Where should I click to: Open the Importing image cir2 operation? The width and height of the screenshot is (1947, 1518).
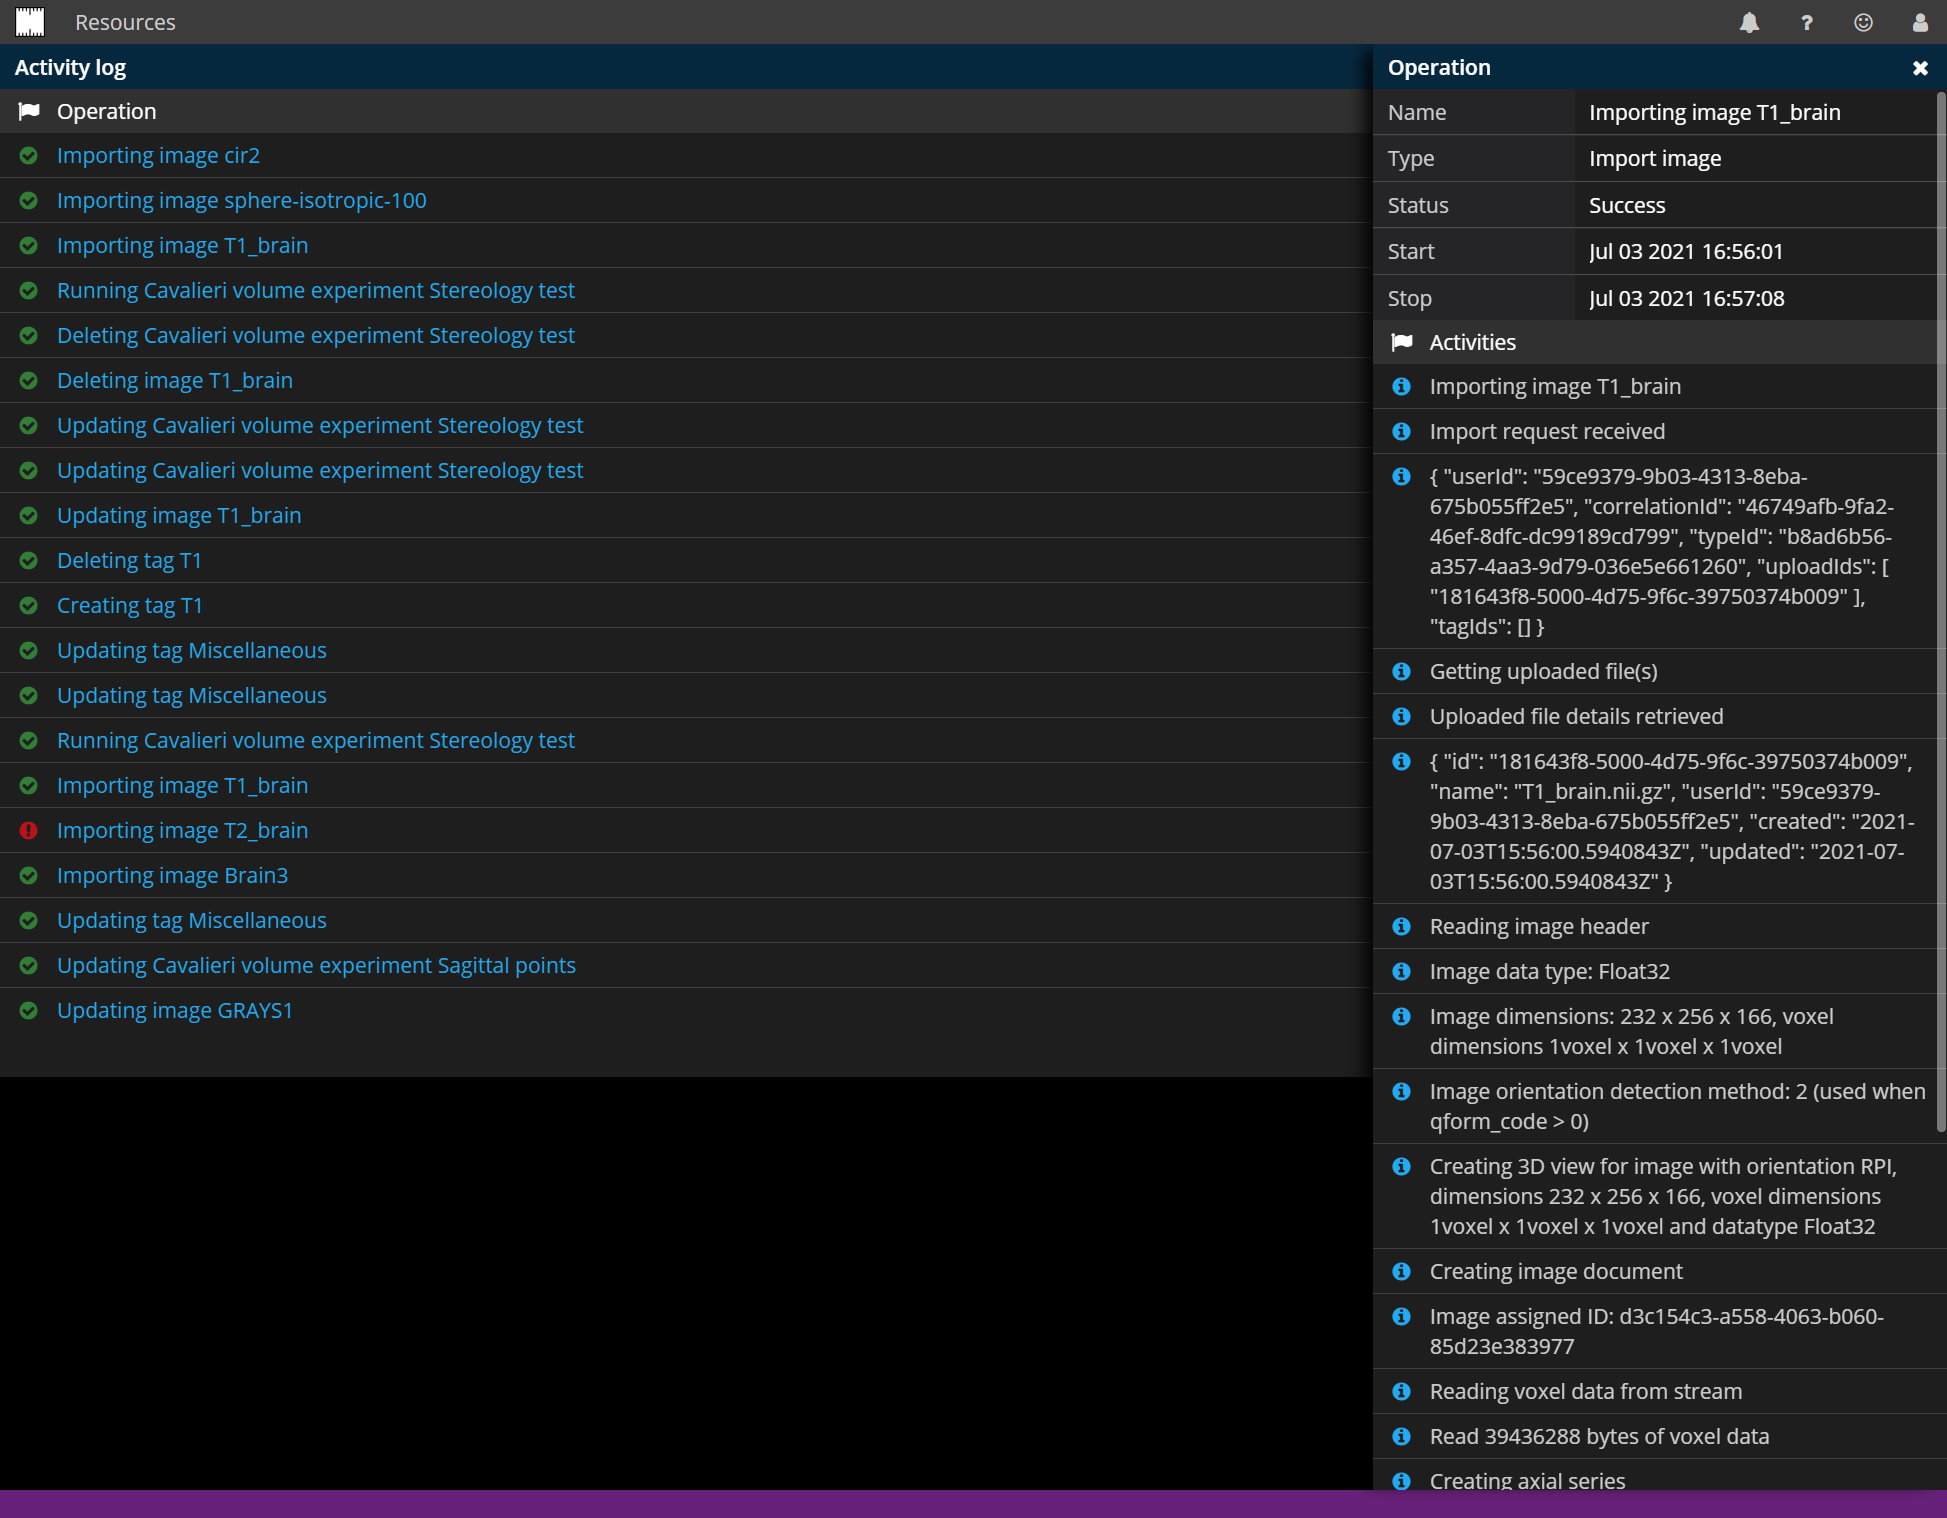[x=158, y=155]
